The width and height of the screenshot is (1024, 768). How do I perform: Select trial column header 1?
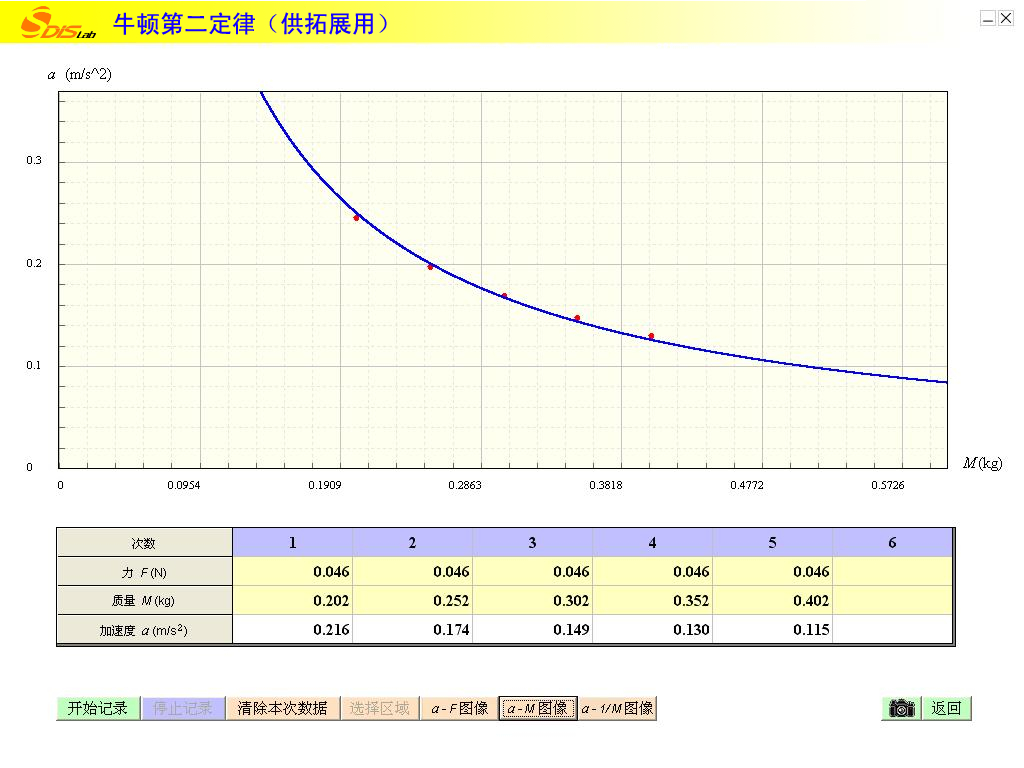coord(292,543)
